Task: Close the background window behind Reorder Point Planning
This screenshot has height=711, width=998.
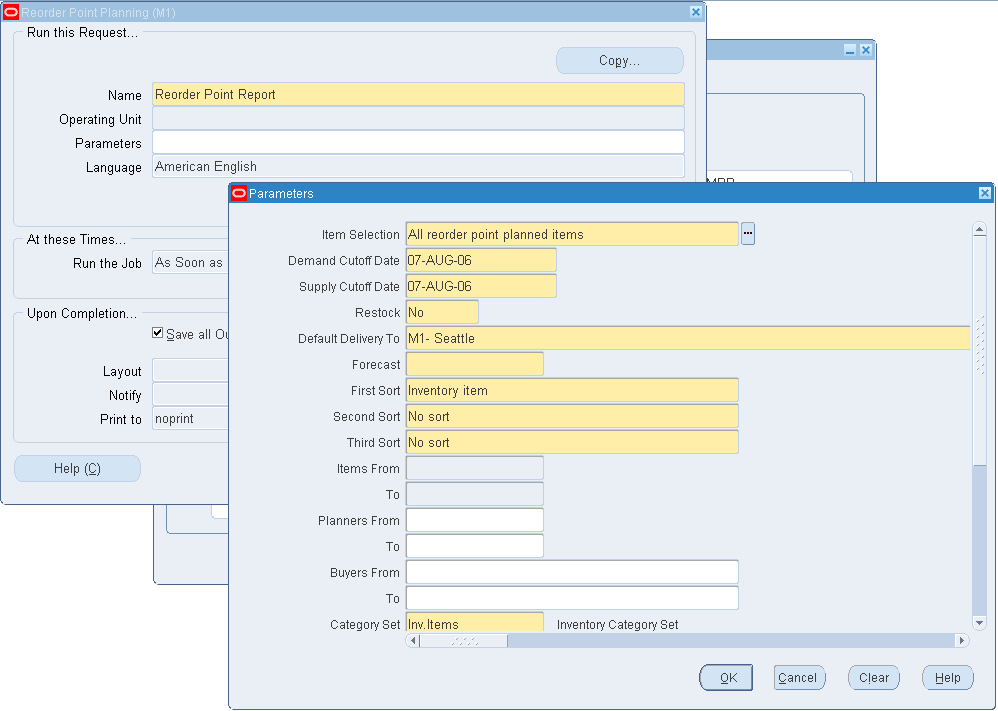Action: tap(866, 50)
